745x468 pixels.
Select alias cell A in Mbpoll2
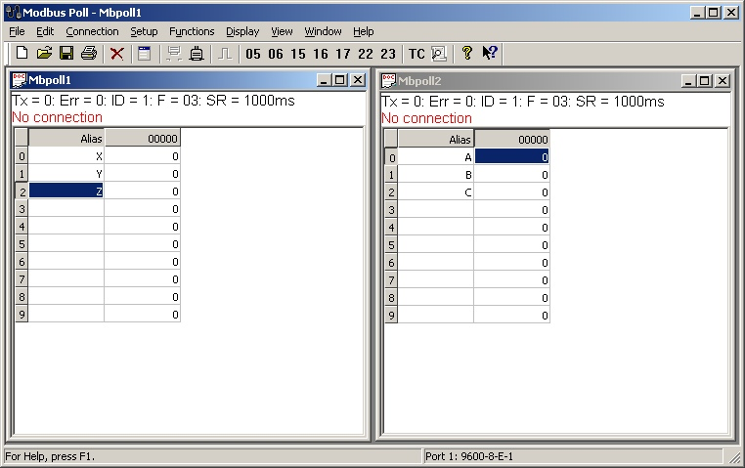click(x=436, y=157)
